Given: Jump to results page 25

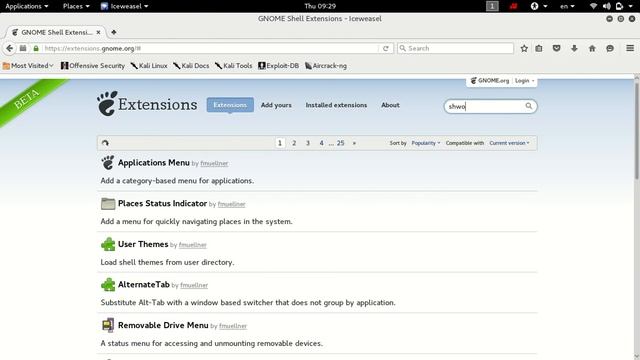Looking at the screenshot, I should tap(340, 143).
